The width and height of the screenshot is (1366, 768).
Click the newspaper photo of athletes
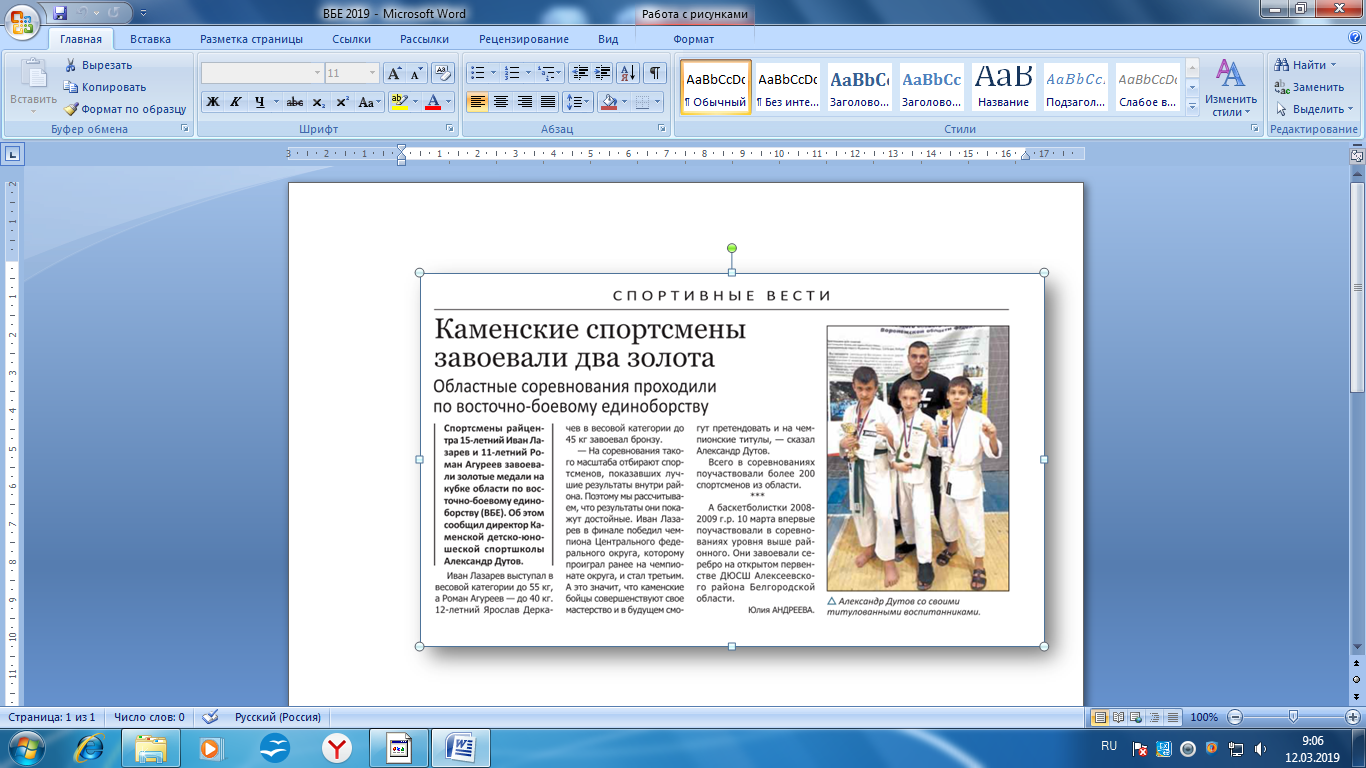(917, 458)
